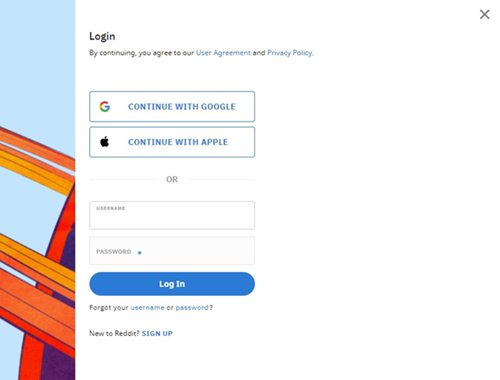Click the forgot username link
The width and height of the screenshot is (500, 380).
(x=147, y=307)
